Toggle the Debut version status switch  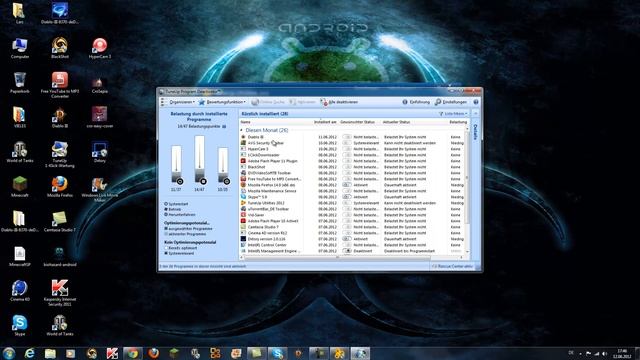[347, 239]
